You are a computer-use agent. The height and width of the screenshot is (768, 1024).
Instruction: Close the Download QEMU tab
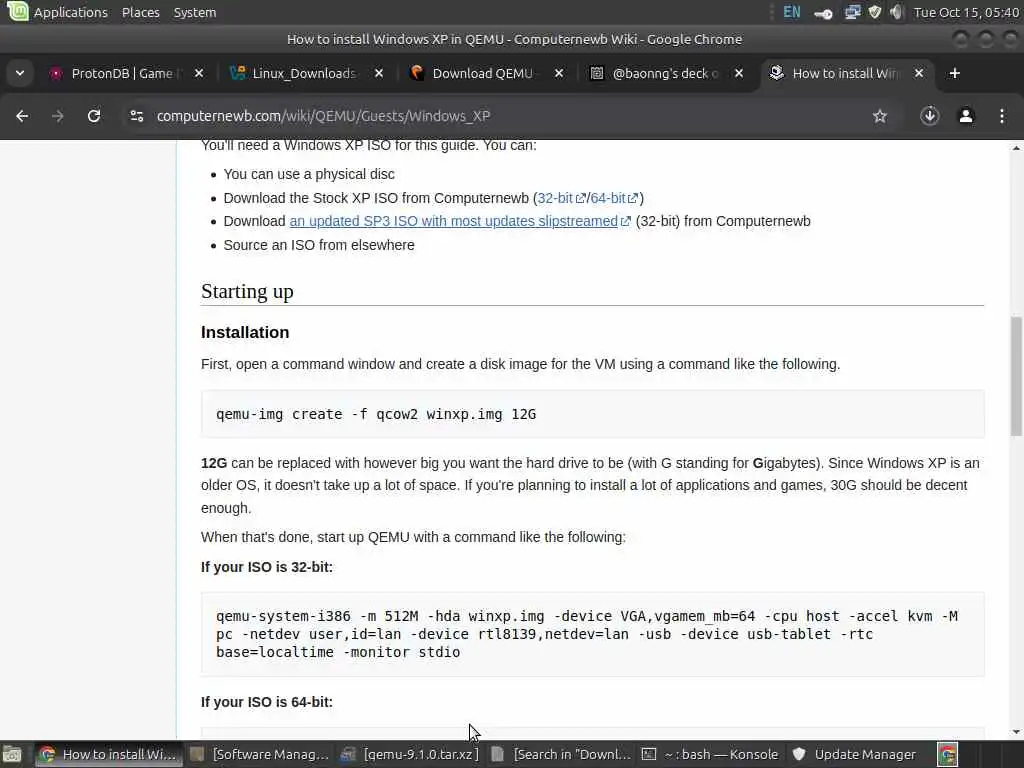tap(559, 73)
